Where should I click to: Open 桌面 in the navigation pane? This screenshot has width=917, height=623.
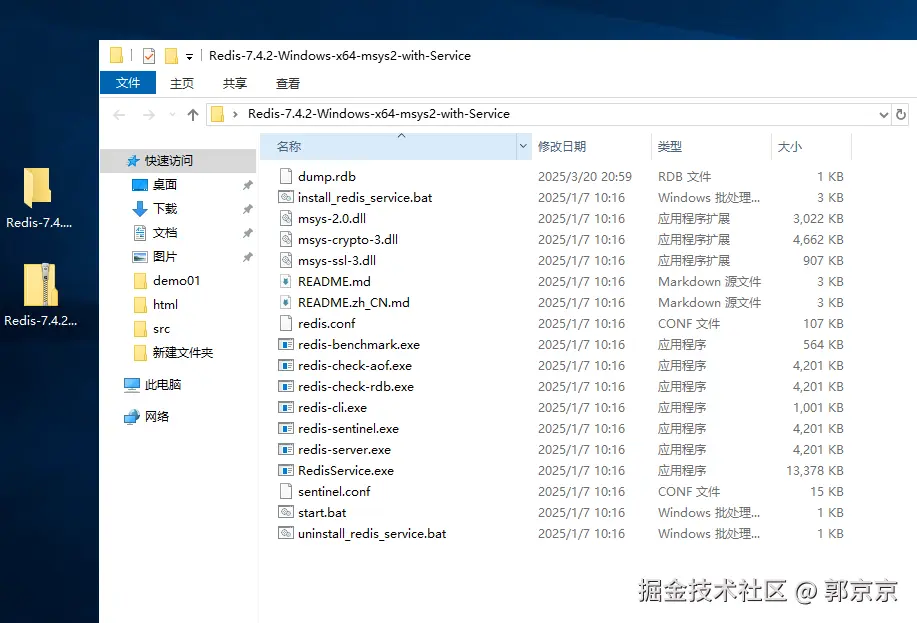tap(164, 185)
